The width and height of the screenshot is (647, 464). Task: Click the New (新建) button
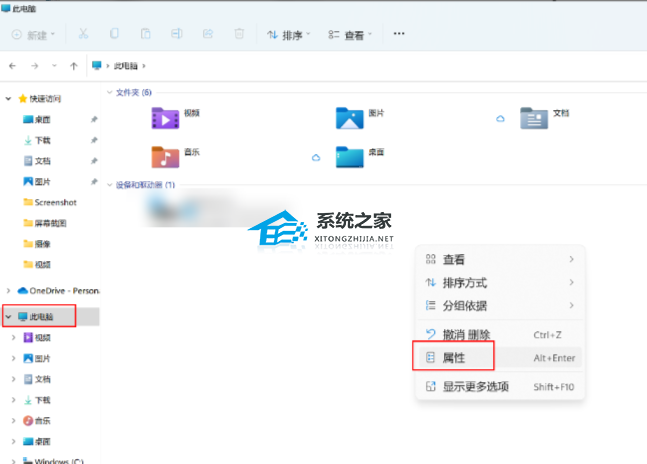click(33, 35)
